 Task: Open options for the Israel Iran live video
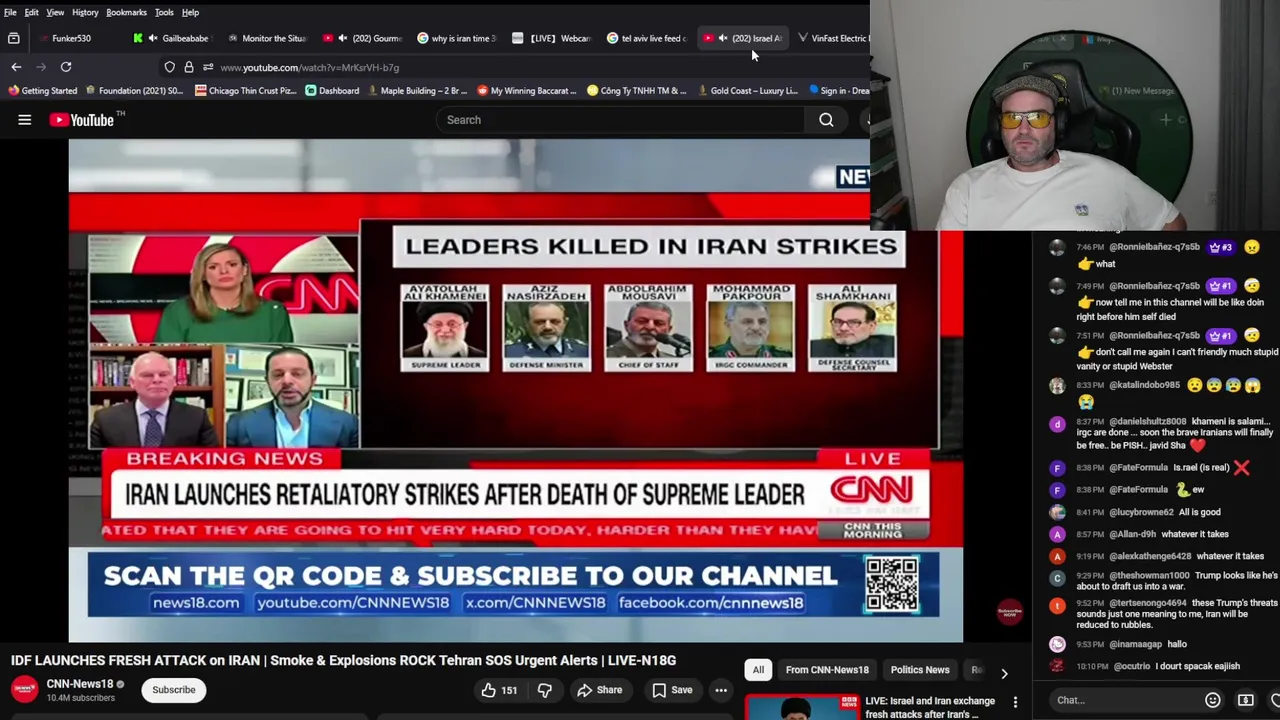tap(1015, 703)
